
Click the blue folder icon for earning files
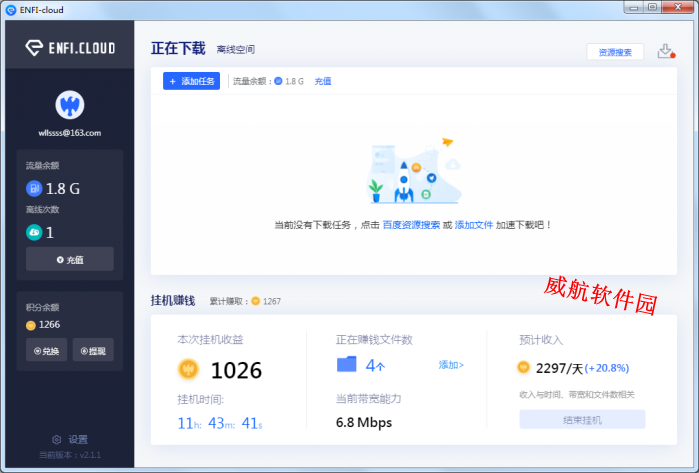coord(346,364)
